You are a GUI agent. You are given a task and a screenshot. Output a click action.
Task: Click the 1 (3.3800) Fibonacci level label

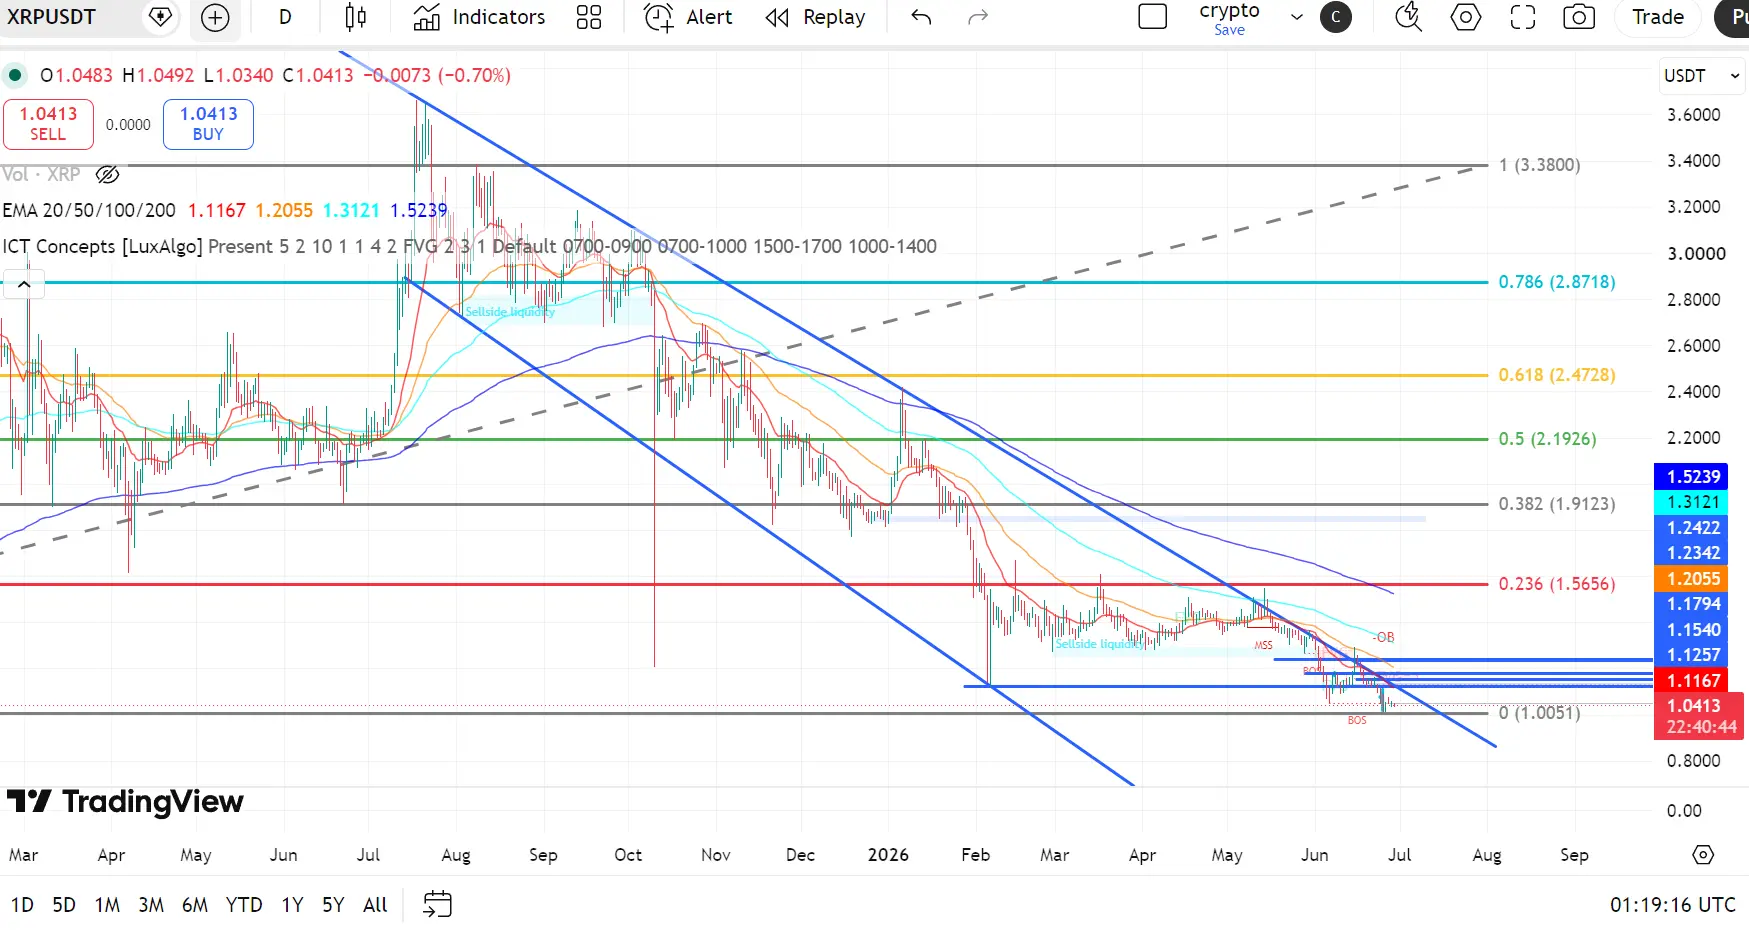[1539, 165]
